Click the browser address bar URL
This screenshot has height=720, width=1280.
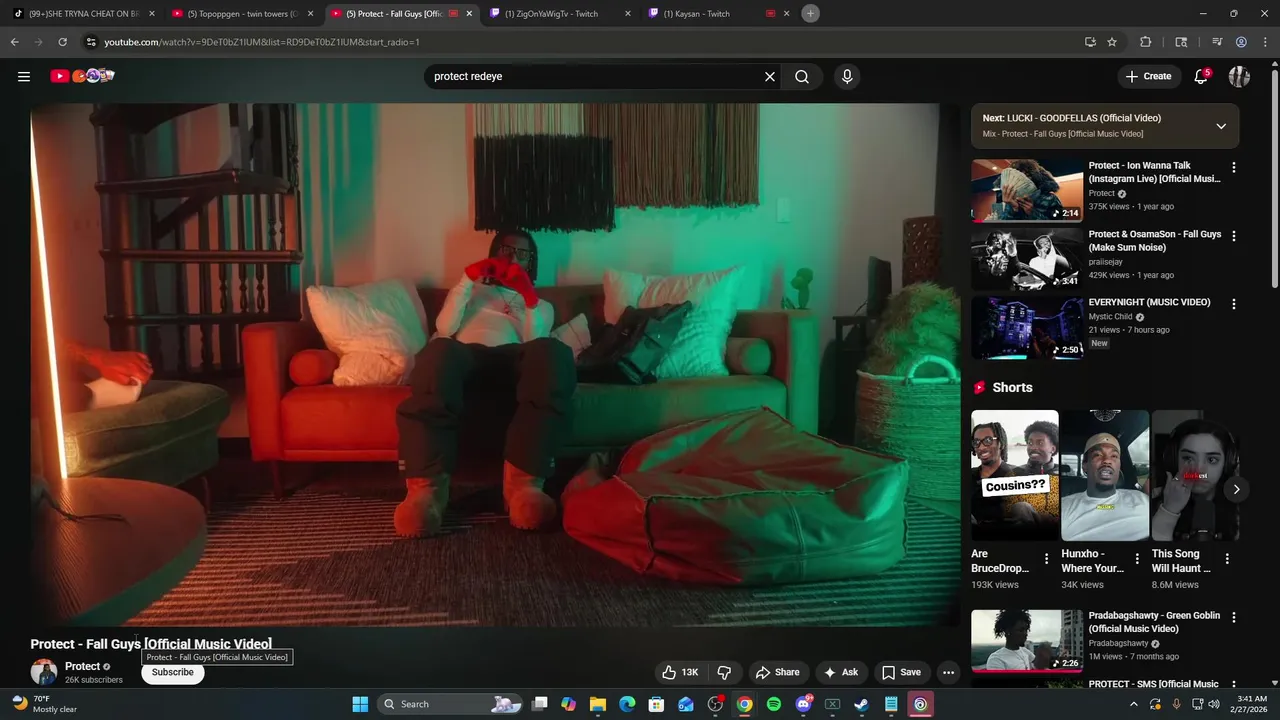(x=262, y=42)
